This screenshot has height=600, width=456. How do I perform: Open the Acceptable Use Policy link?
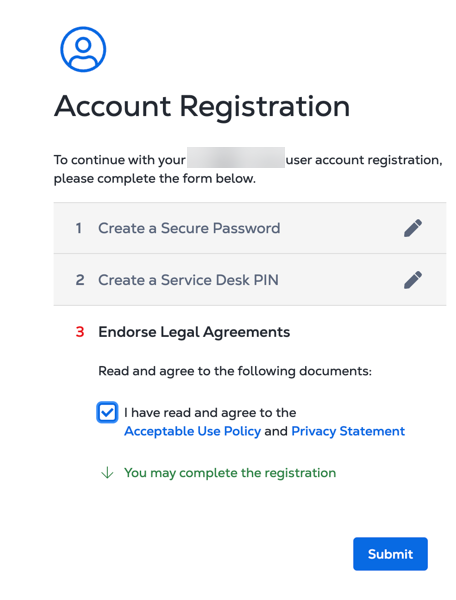pos(192,431)
